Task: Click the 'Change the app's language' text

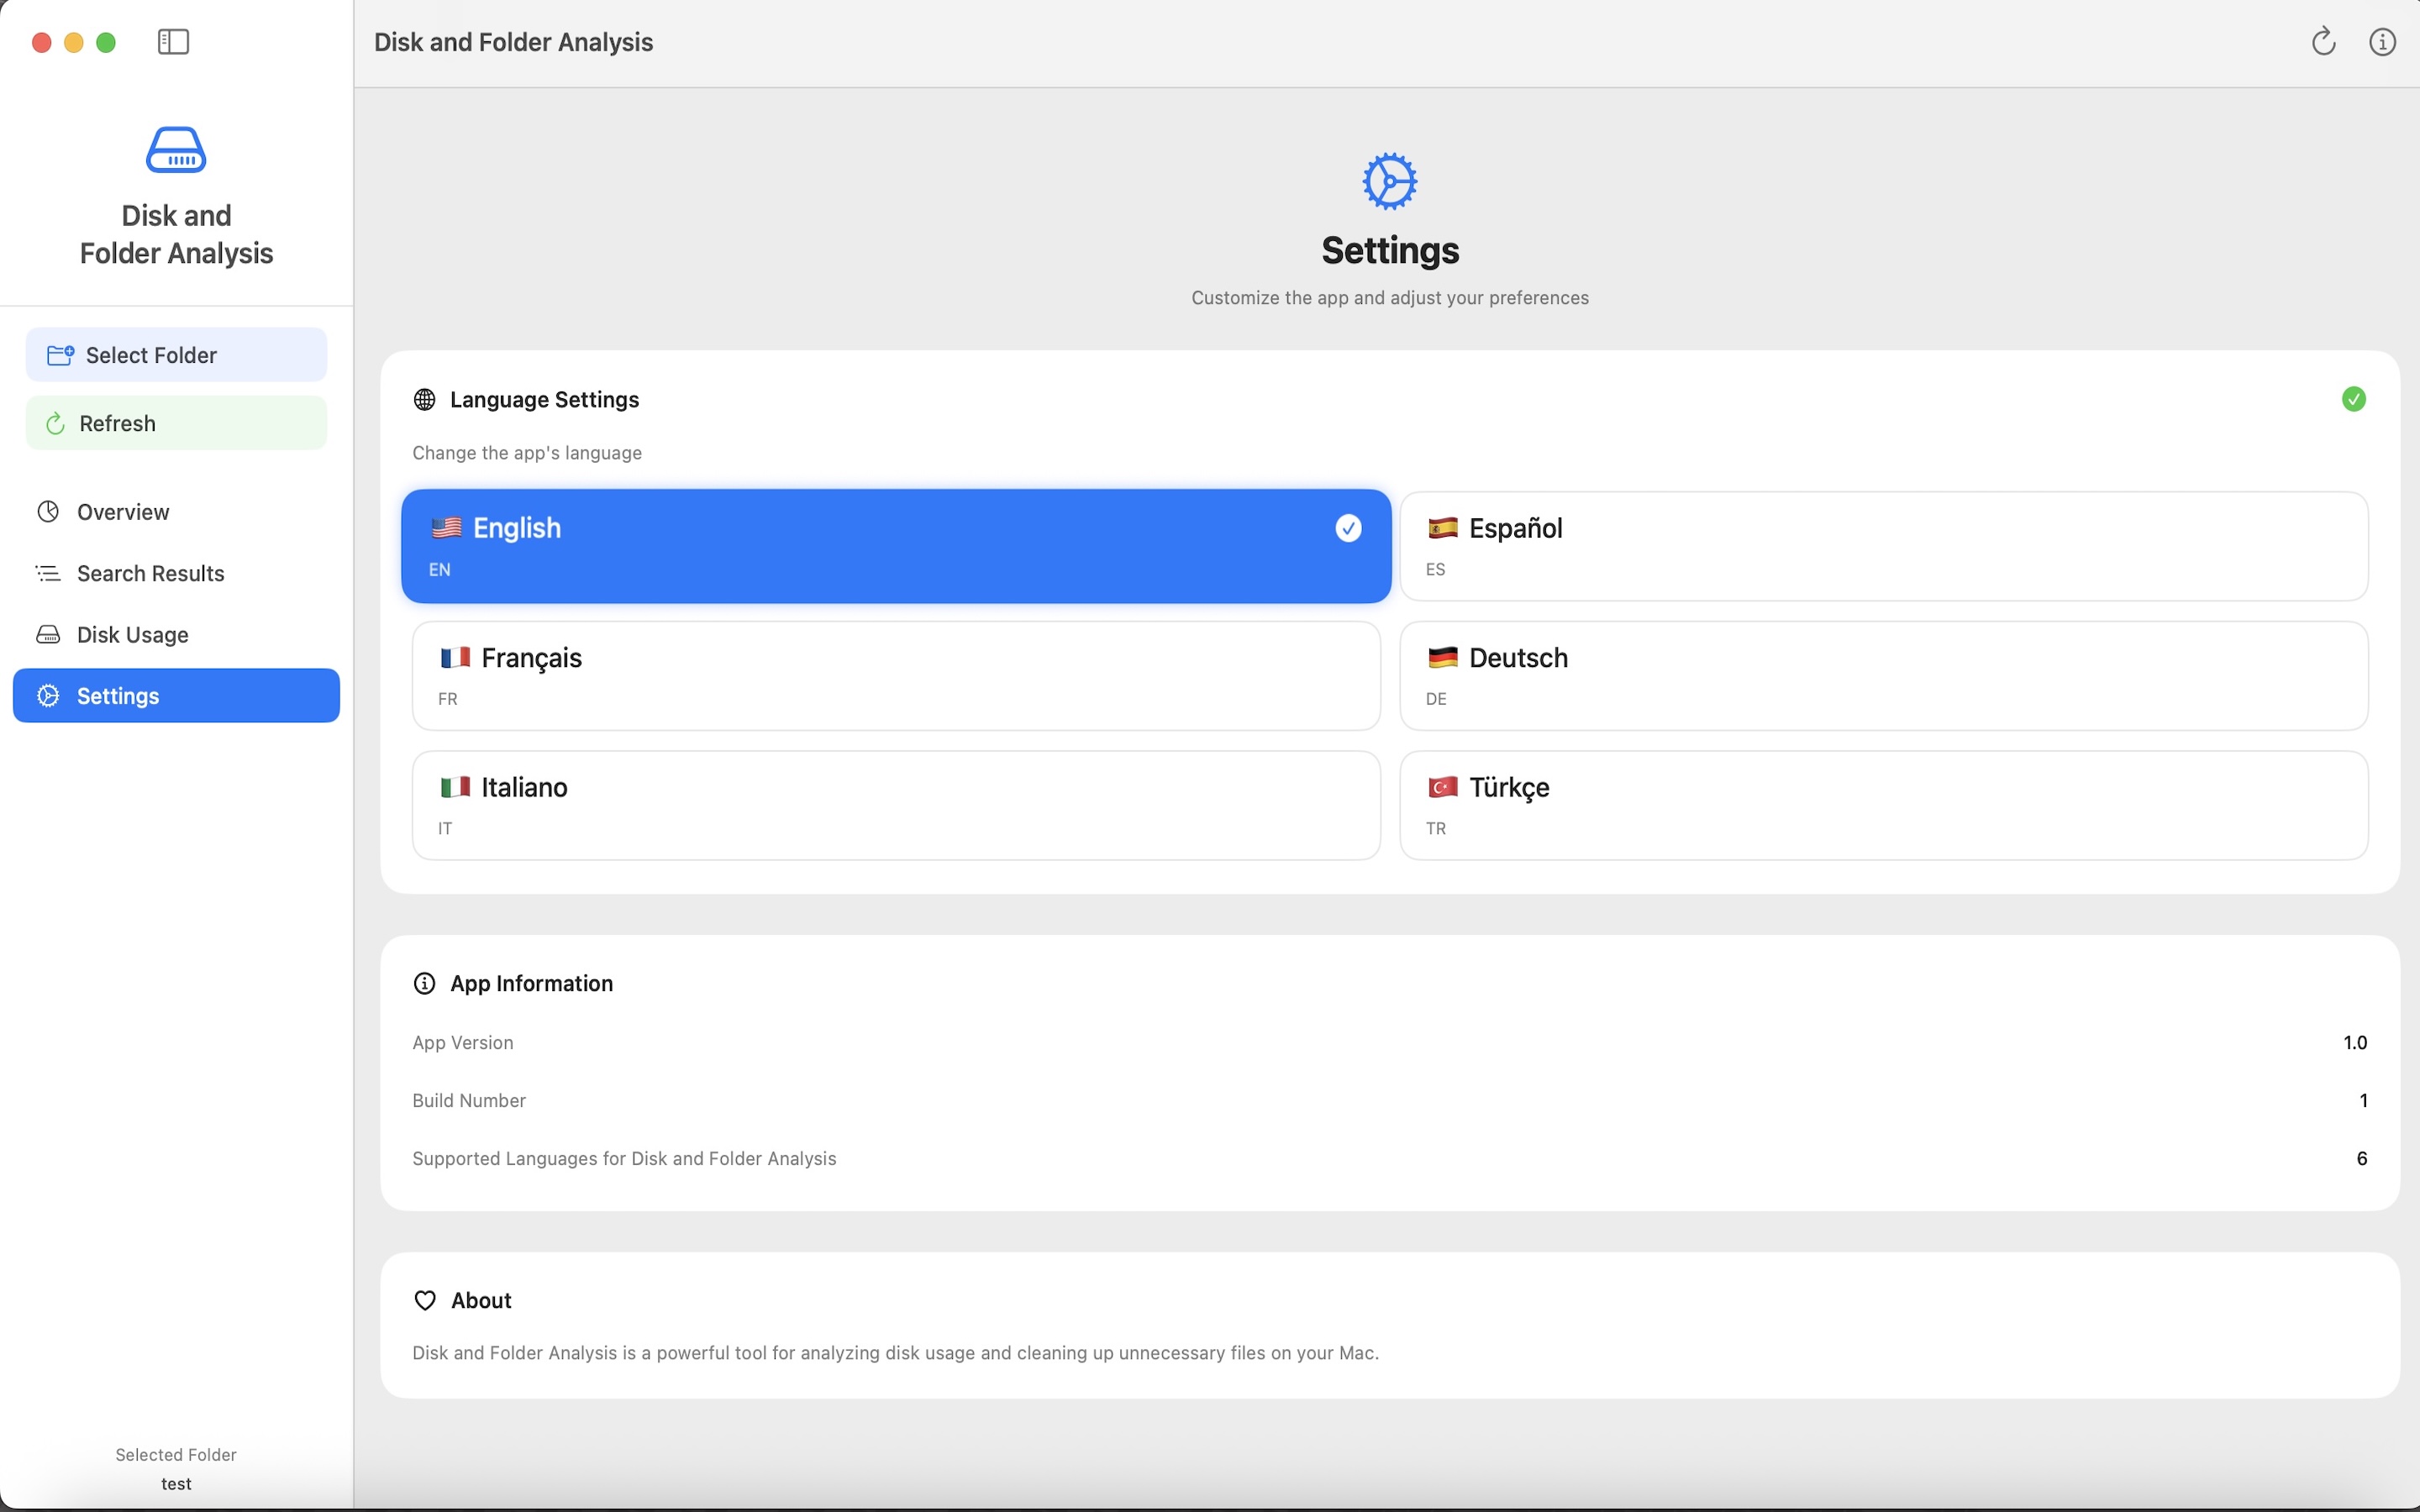Action: pyautogui.click(x=527, y=453)
